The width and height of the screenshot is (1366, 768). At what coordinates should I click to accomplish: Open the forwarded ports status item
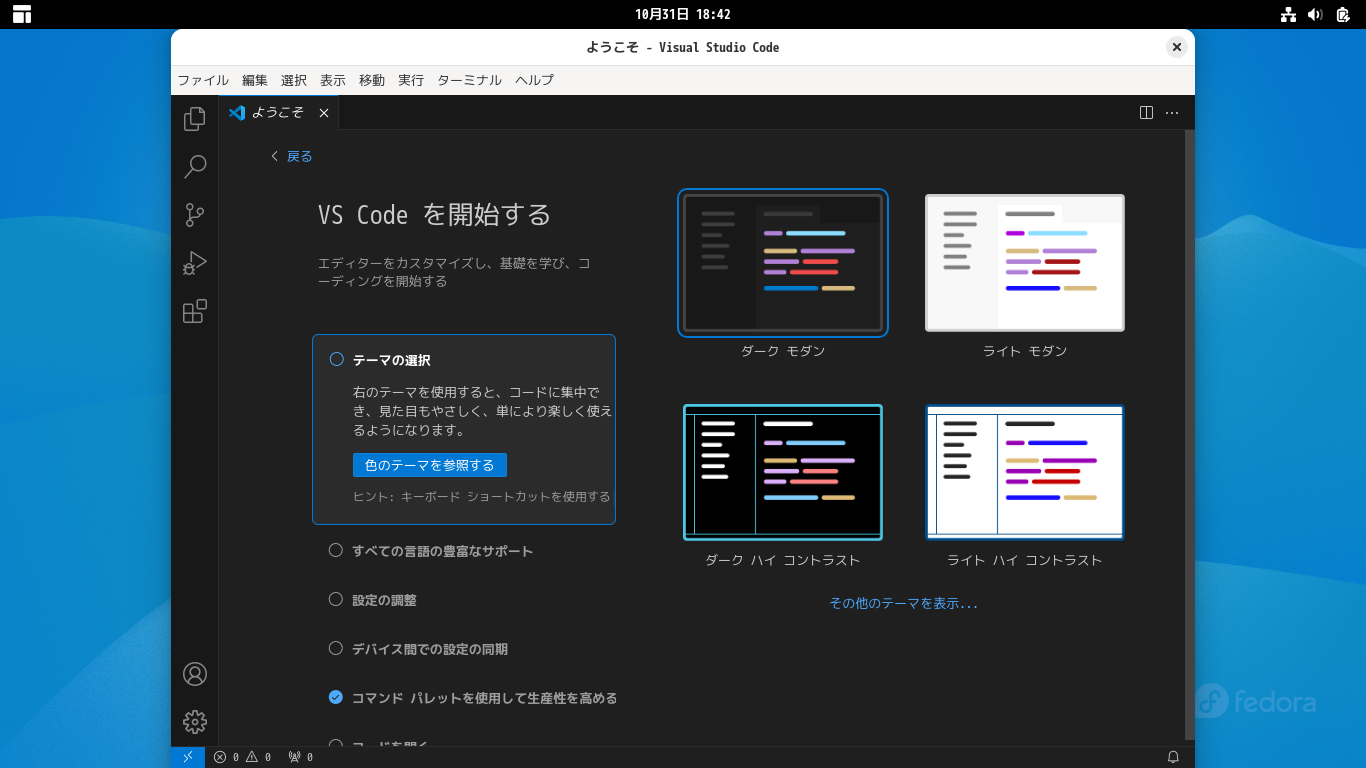(x=300, y=757)
